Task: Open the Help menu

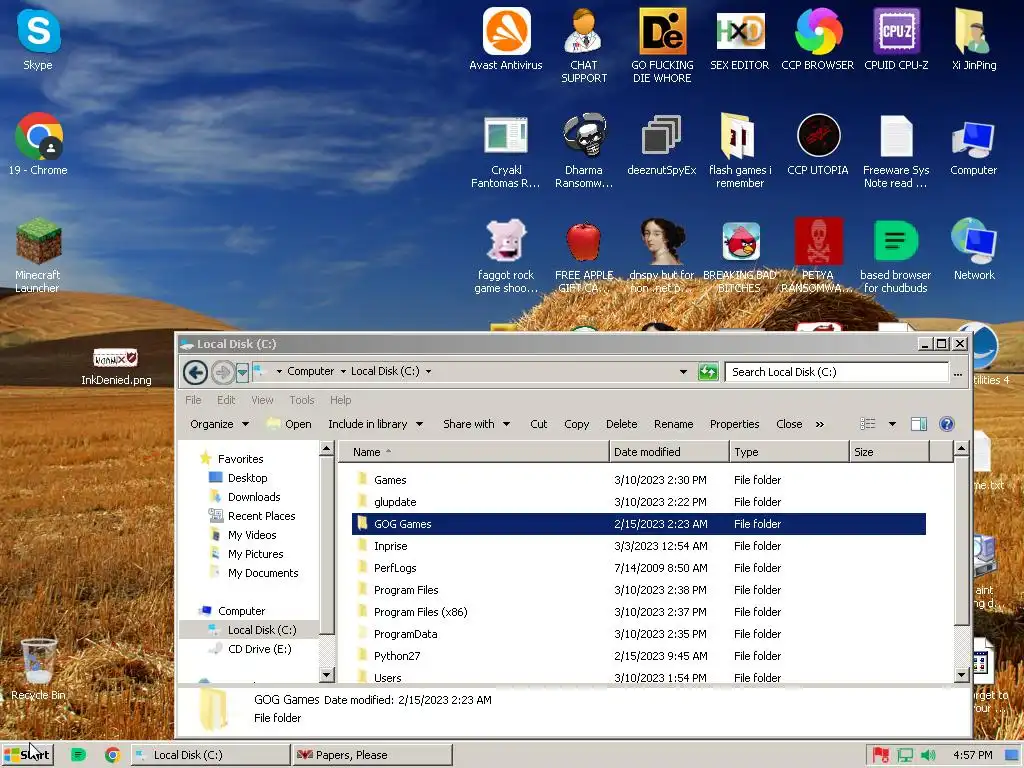Action: click(340, 400)
